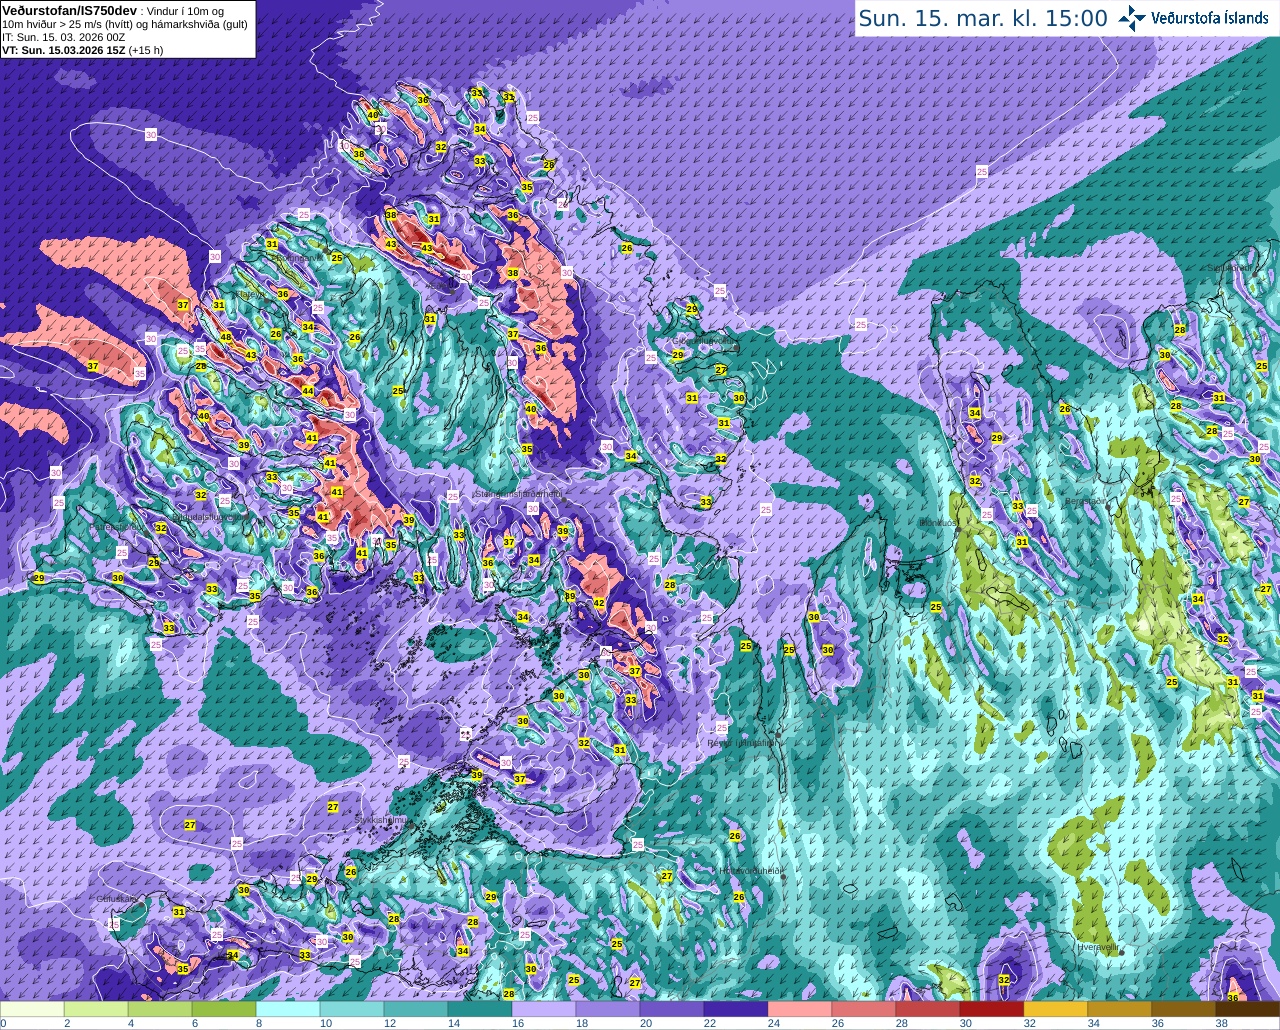Pick the yellow 32-34 legend swatch
The image size is (1280, 1030).
(1056, 1009)
